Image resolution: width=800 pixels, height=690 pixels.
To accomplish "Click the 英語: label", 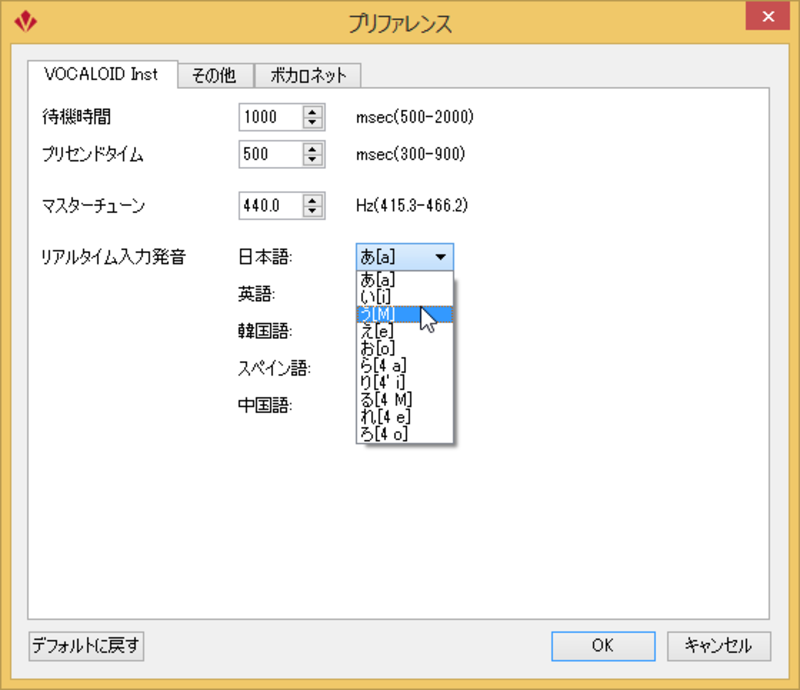I will point(257,294).
